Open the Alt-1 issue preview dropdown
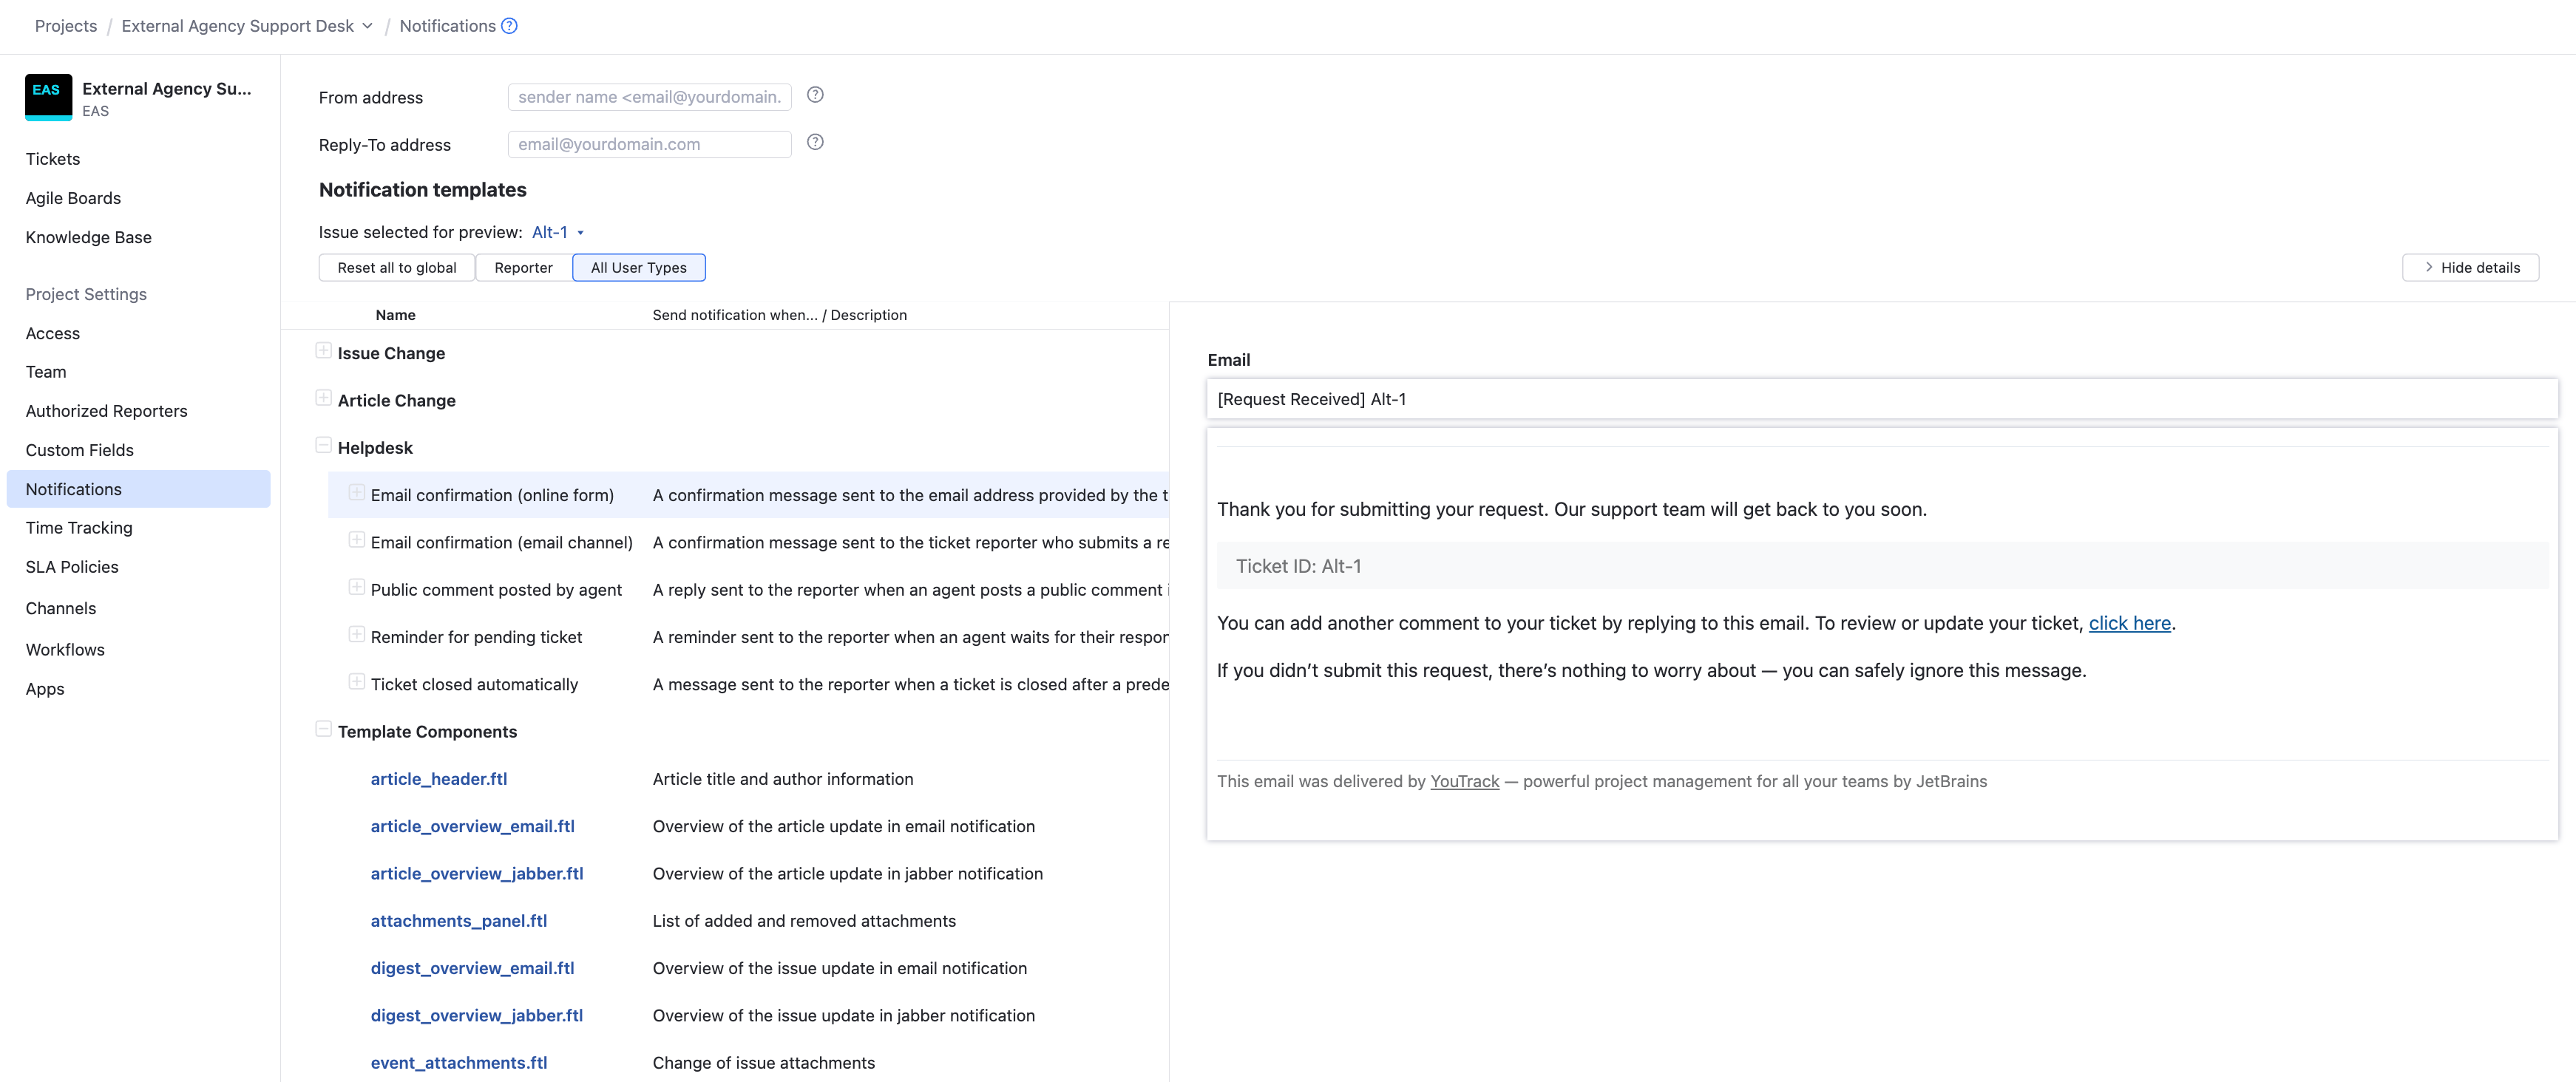The width and height of the screenshot is (2576, 1082). point(556,231)
